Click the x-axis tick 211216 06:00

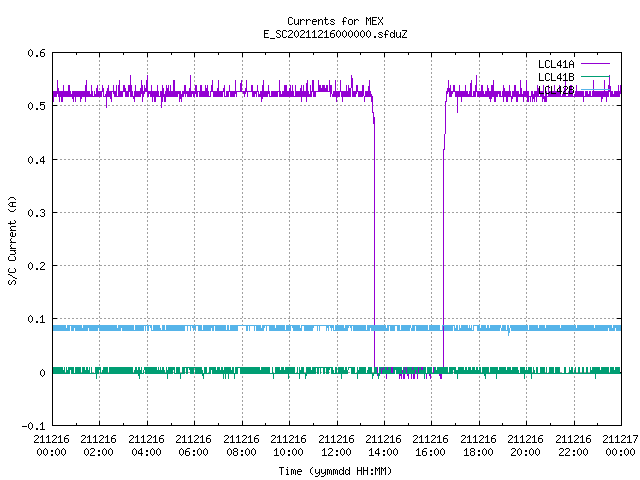(x=193, y=446)
